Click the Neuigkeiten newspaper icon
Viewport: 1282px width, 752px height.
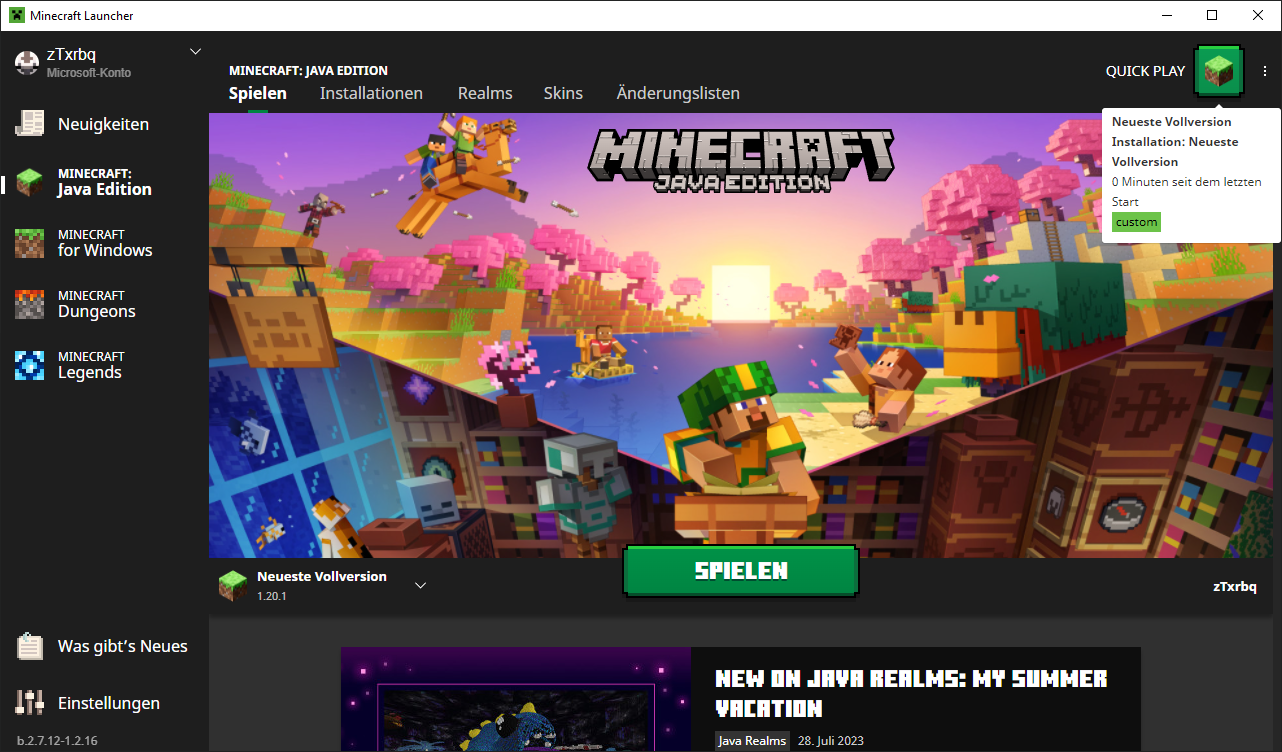click(30, 124)
